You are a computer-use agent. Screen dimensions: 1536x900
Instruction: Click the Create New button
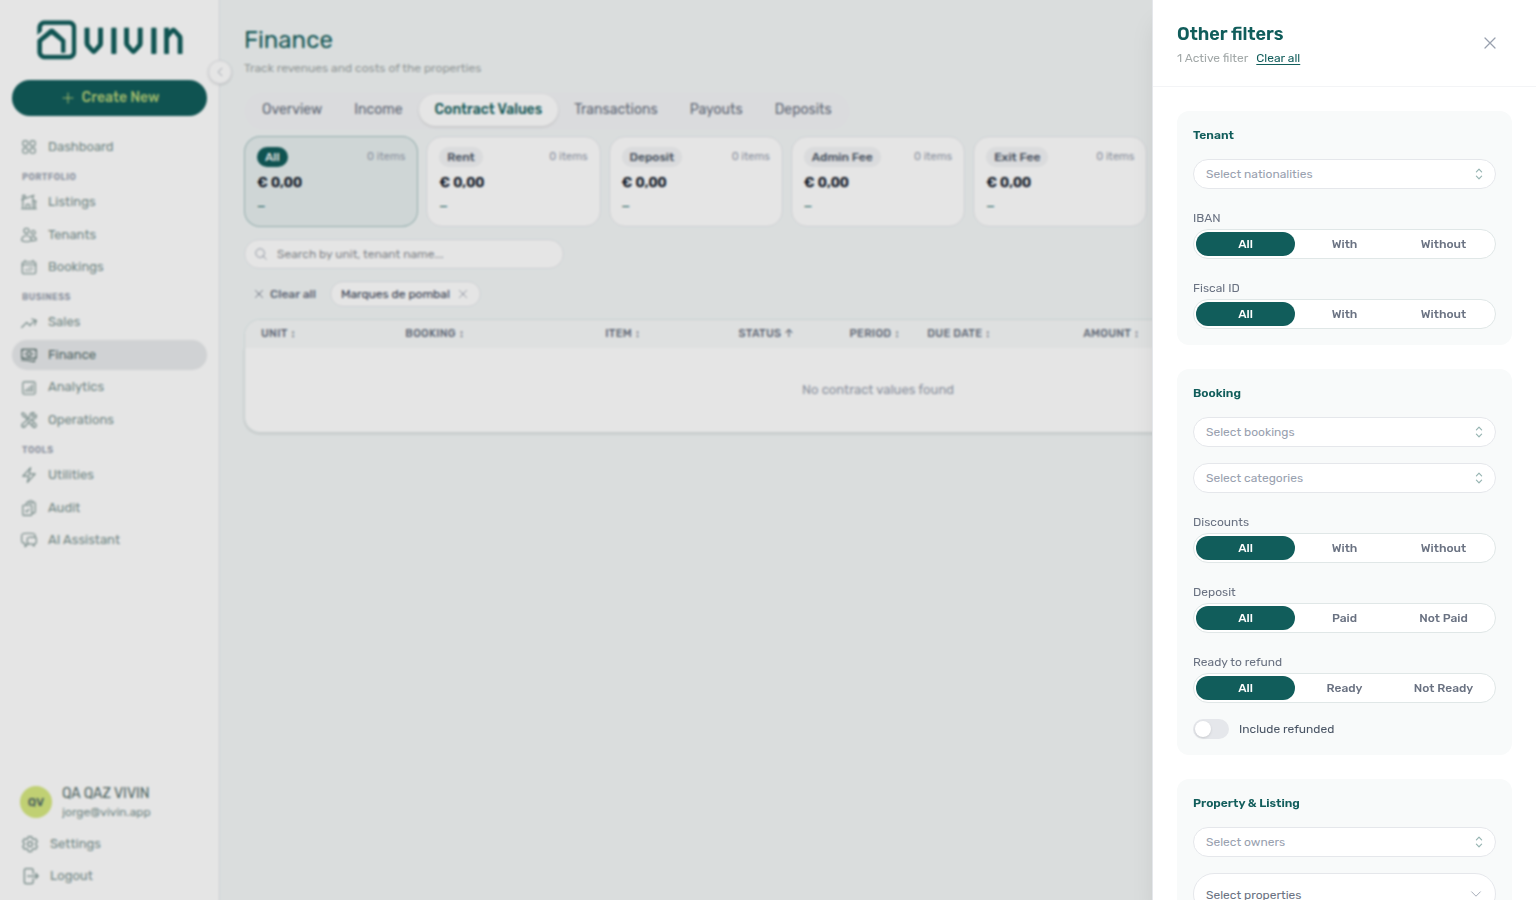coord(110,97)
